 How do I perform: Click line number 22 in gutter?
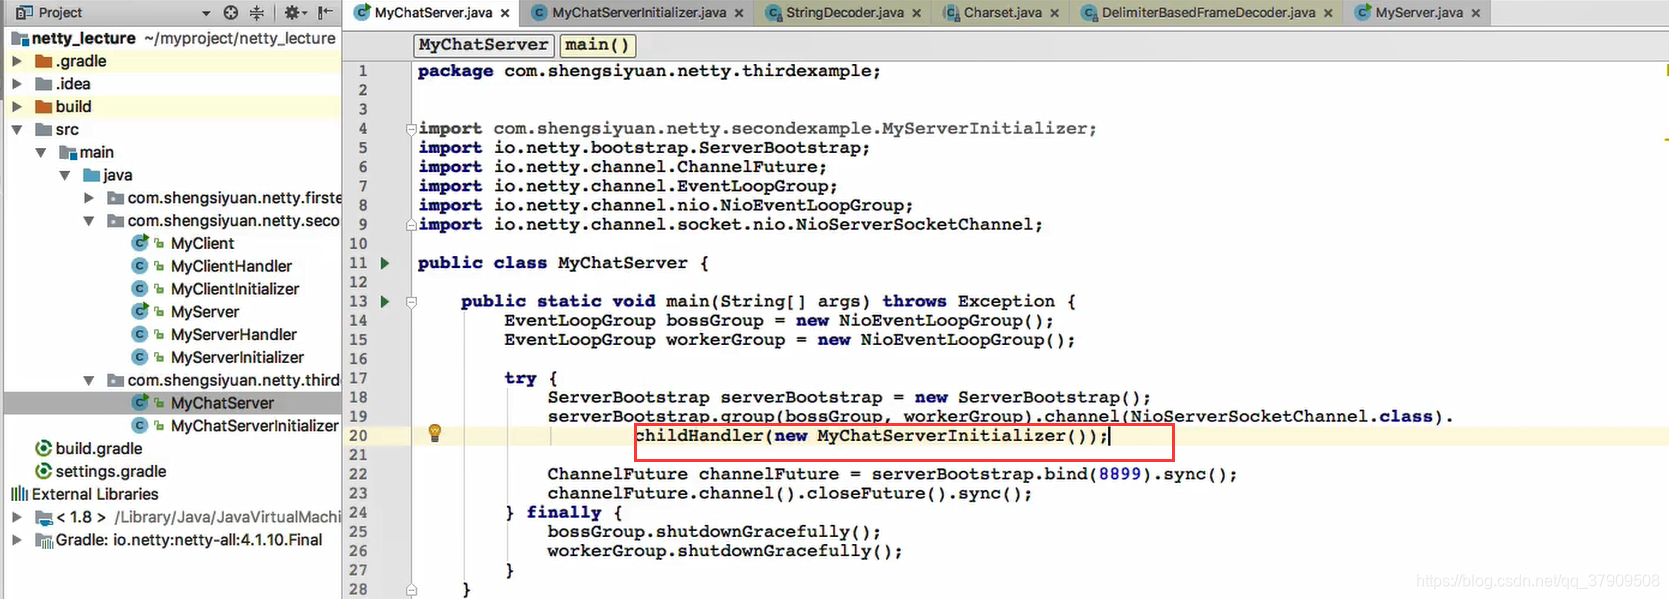click(x=358, y=474)
